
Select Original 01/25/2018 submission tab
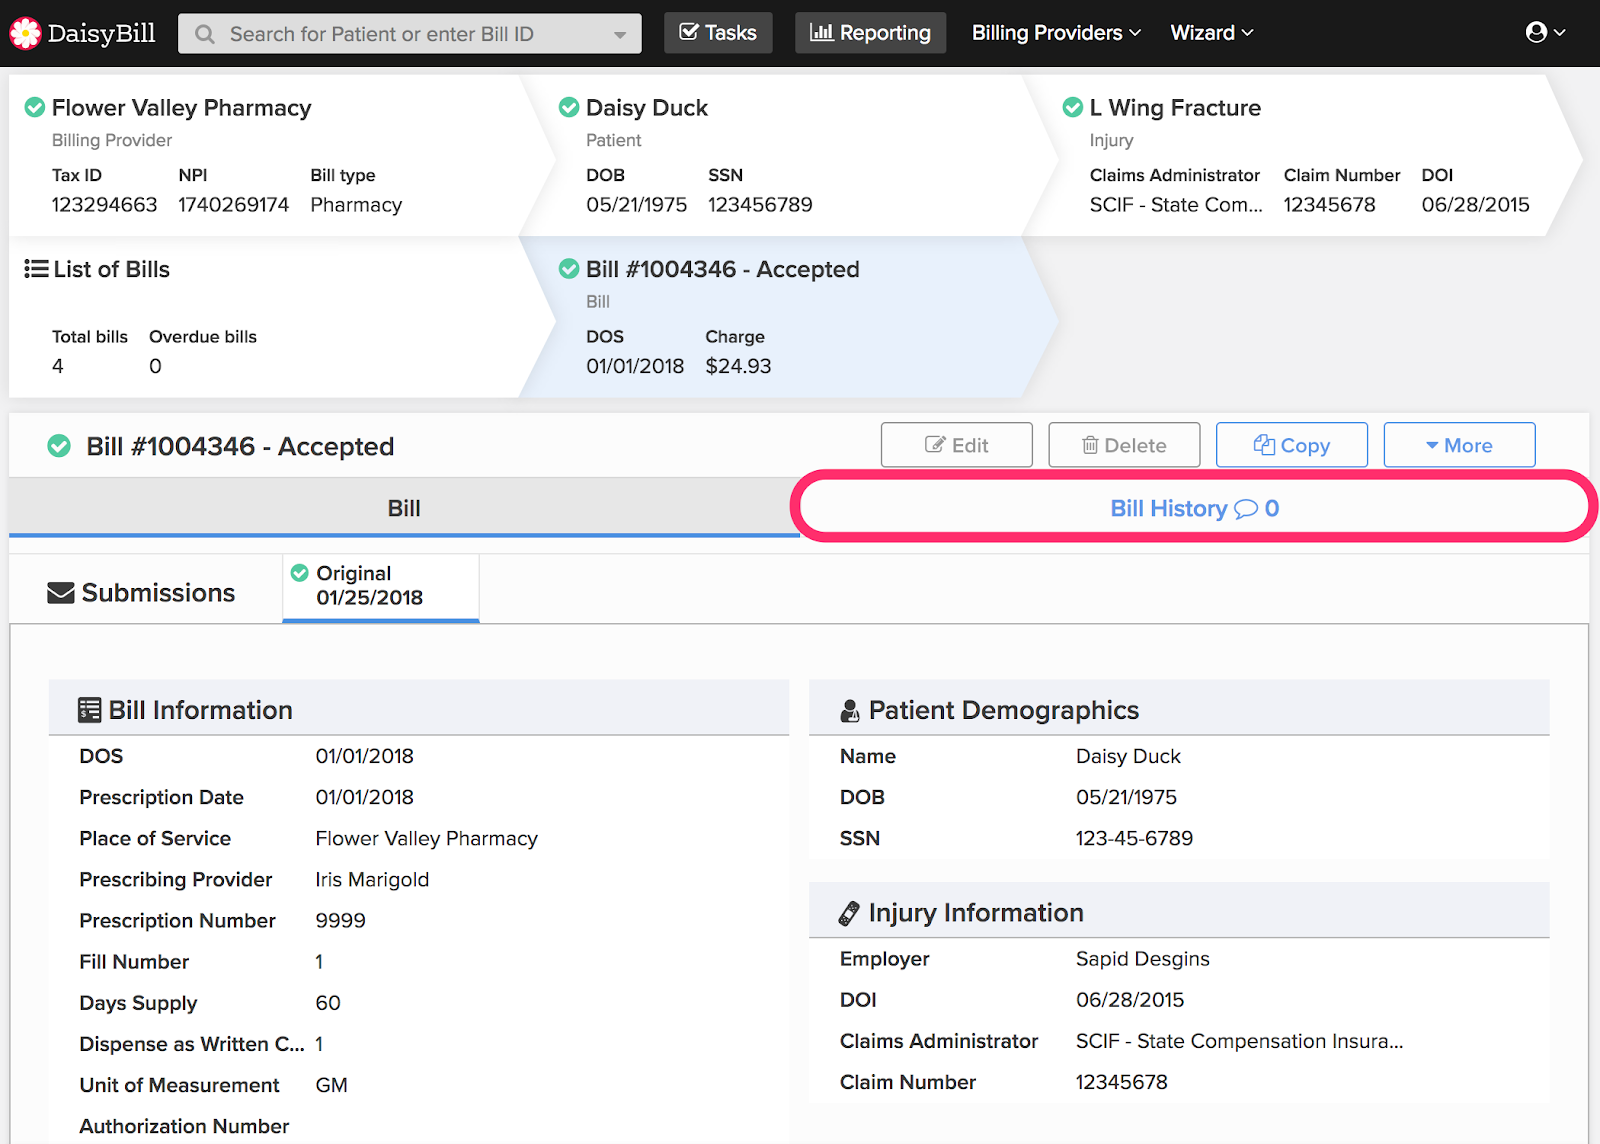coord(381,587)
